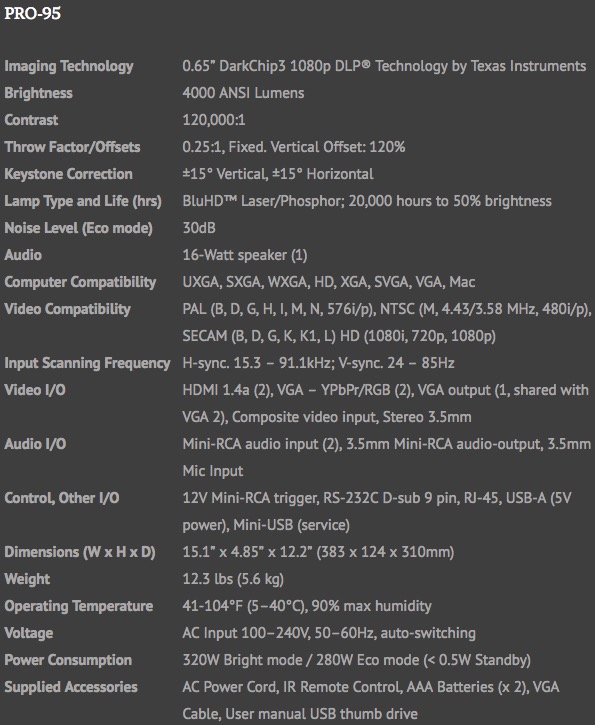
Task: Select the Keystone Correction label
Action: [68, 174]
